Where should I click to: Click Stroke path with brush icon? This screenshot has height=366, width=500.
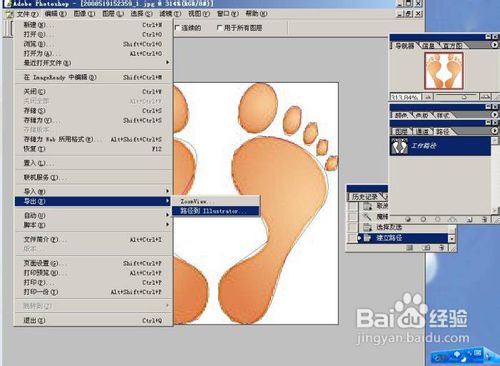click(423, 219)
